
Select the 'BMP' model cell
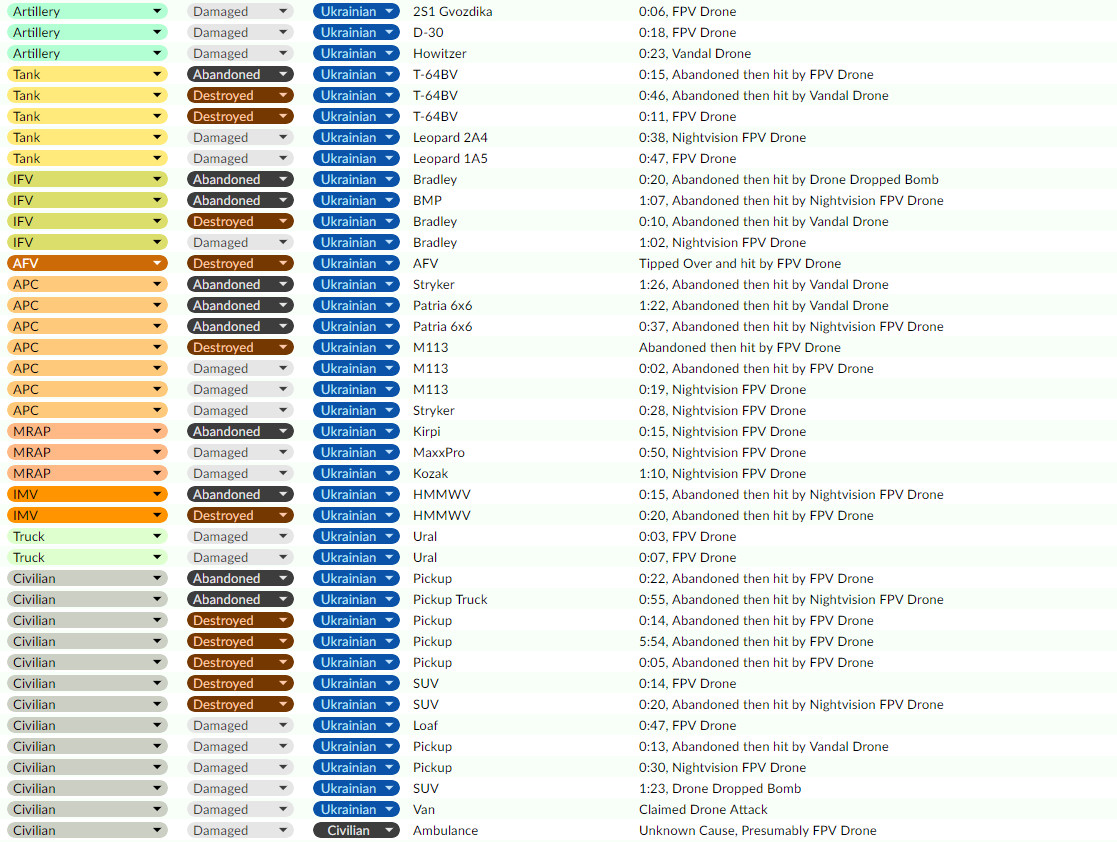(427, 201)
